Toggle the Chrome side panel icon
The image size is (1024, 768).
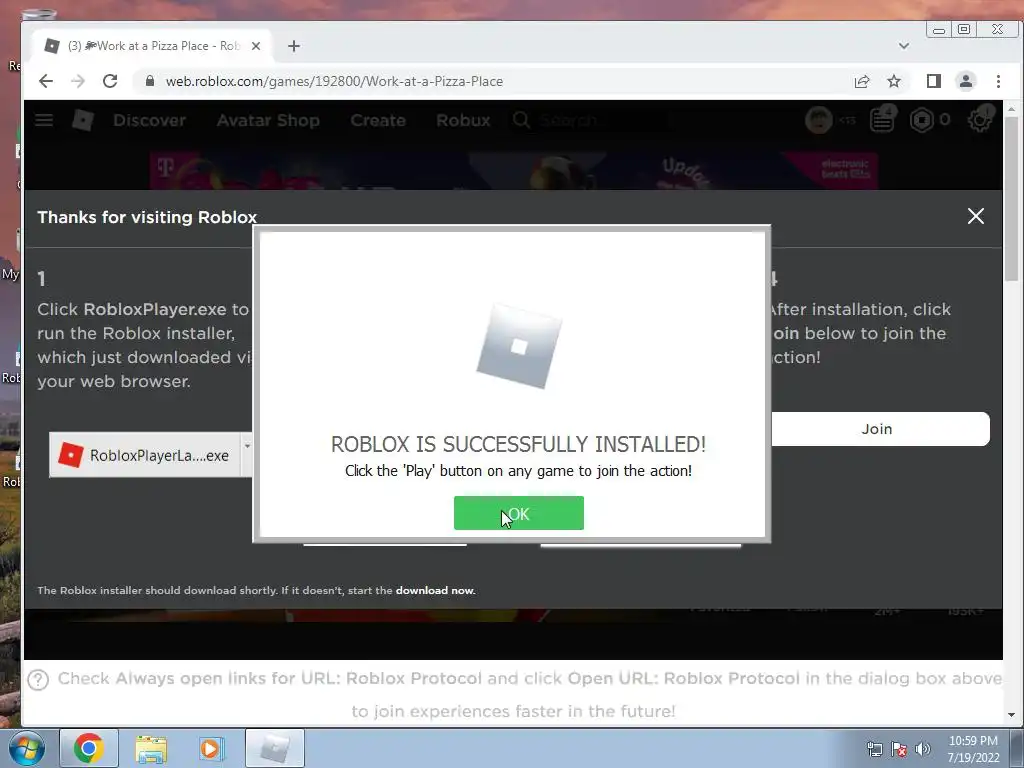(934, 81)
